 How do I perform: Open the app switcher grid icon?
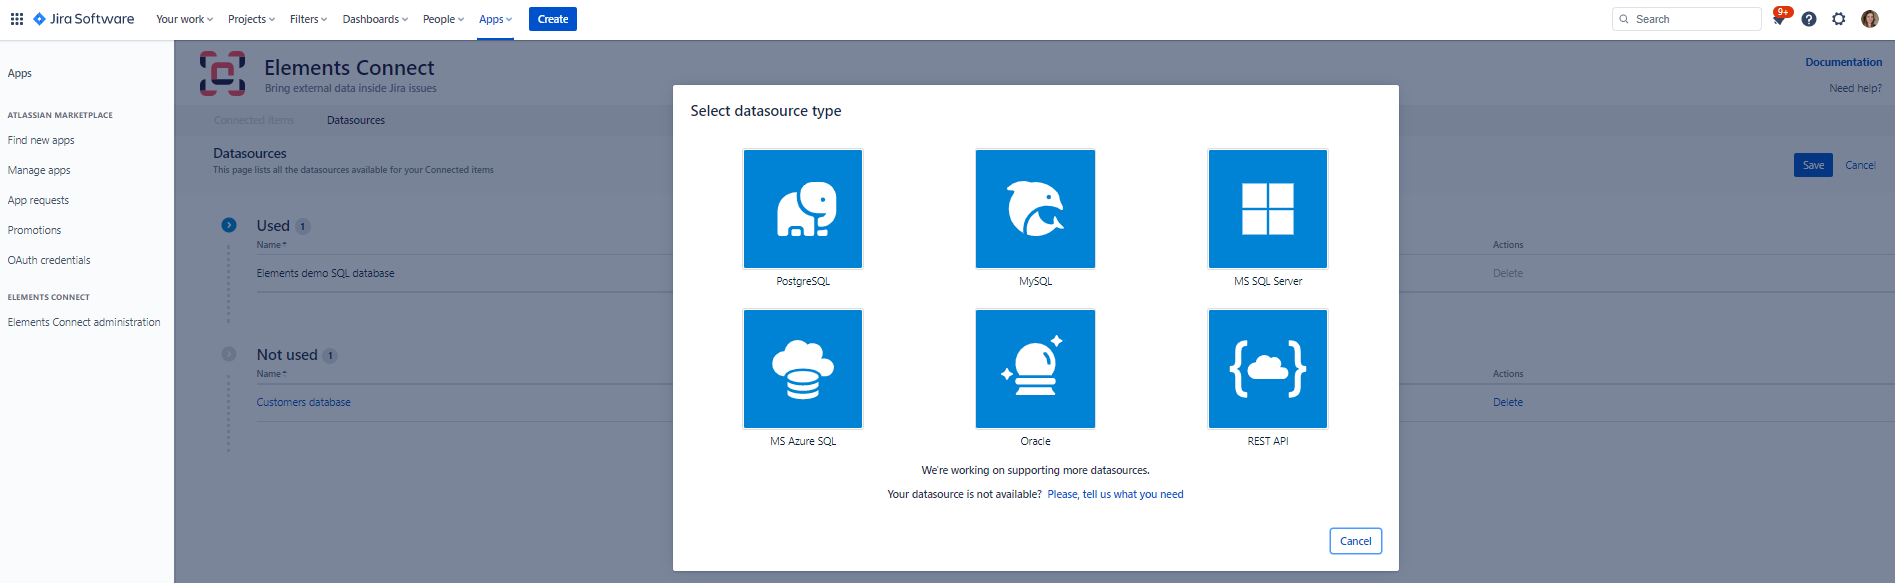point(17,19)
